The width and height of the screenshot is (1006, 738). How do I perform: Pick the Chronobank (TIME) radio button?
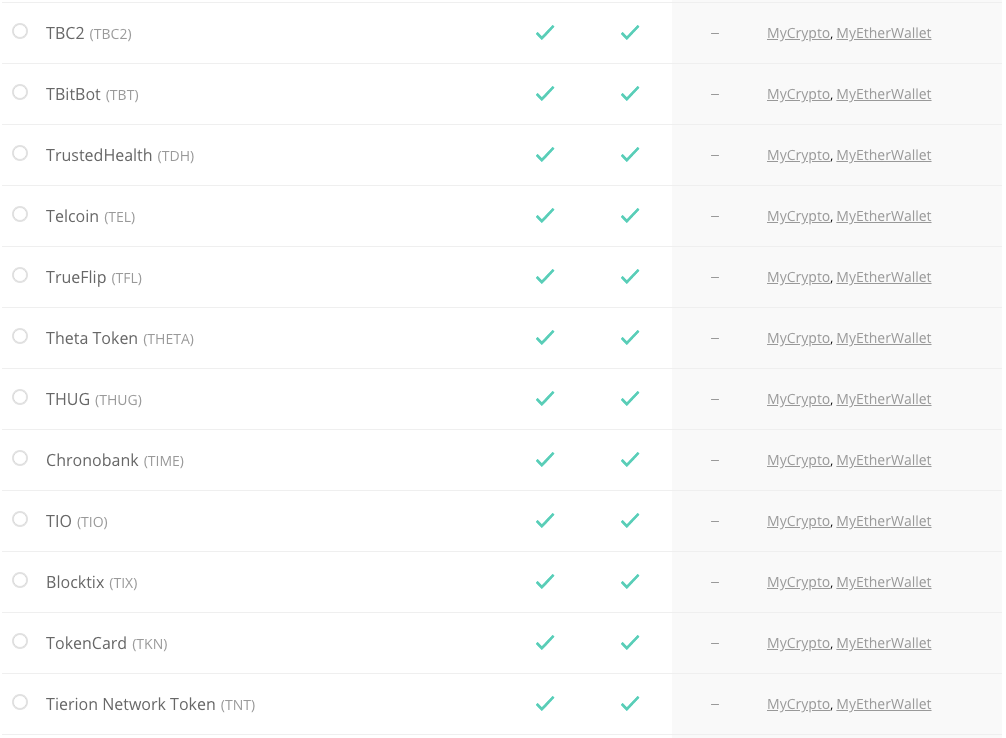[x=20, y=459]
